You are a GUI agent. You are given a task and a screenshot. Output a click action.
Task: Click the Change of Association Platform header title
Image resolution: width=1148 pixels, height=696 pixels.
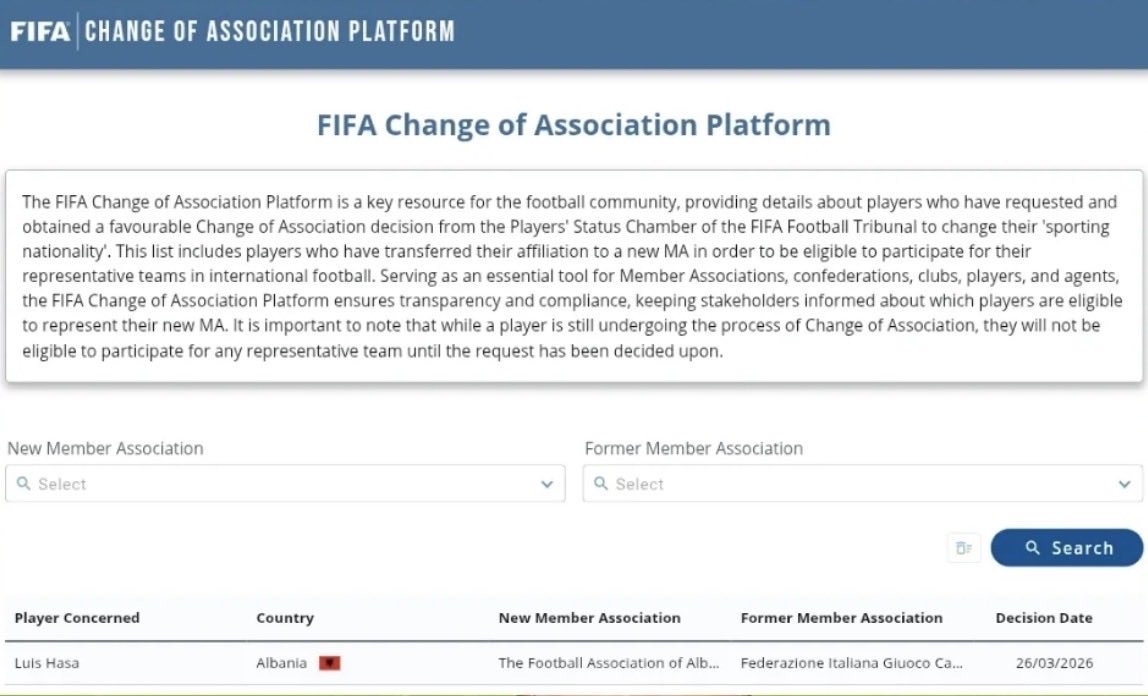270,32
